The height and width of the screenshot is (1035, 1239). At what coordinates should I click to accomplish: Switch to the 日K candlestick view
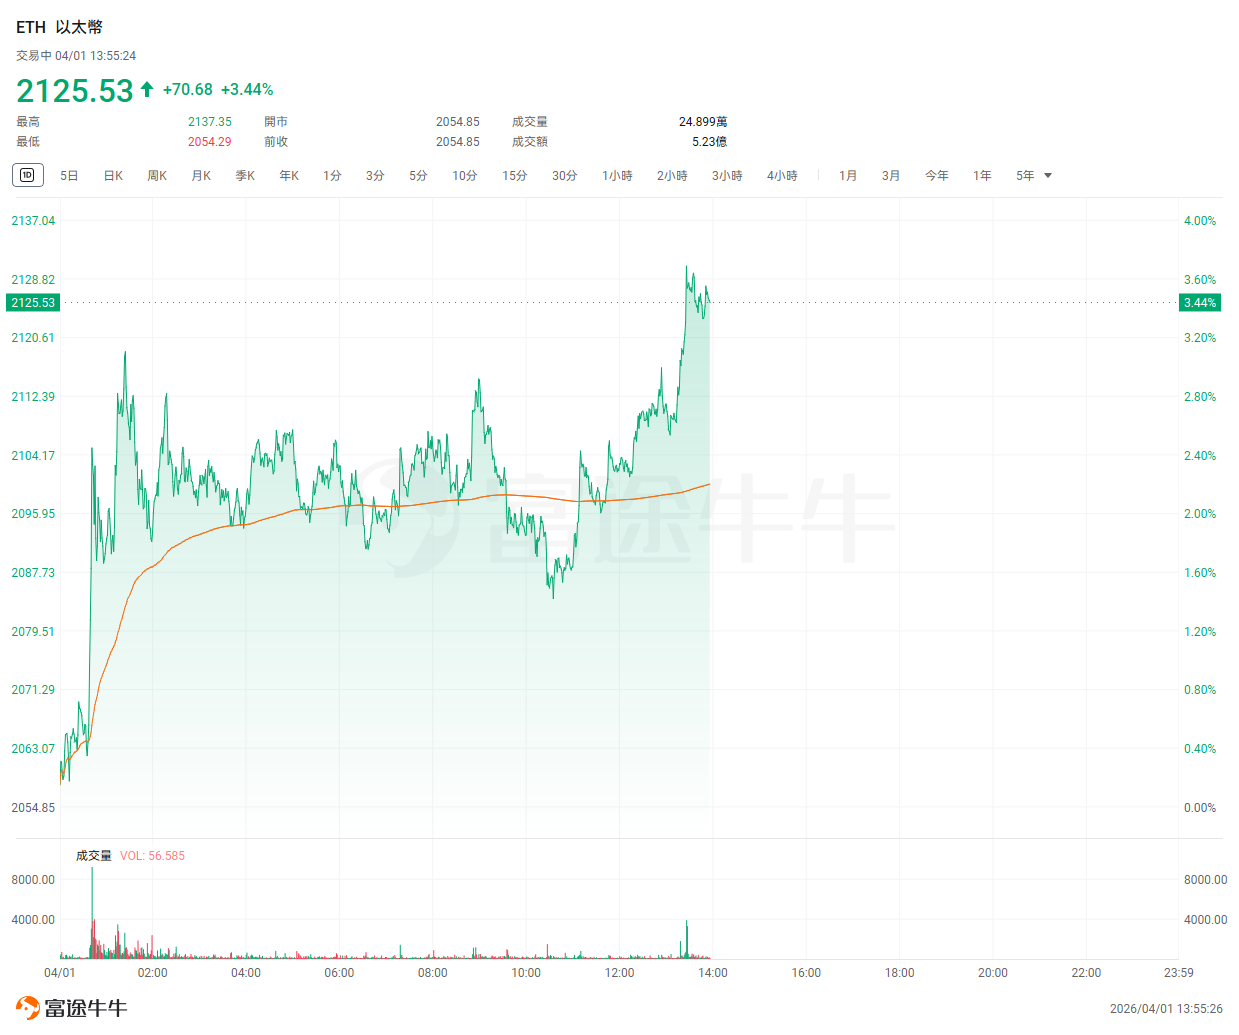click(x=113, y=176)
